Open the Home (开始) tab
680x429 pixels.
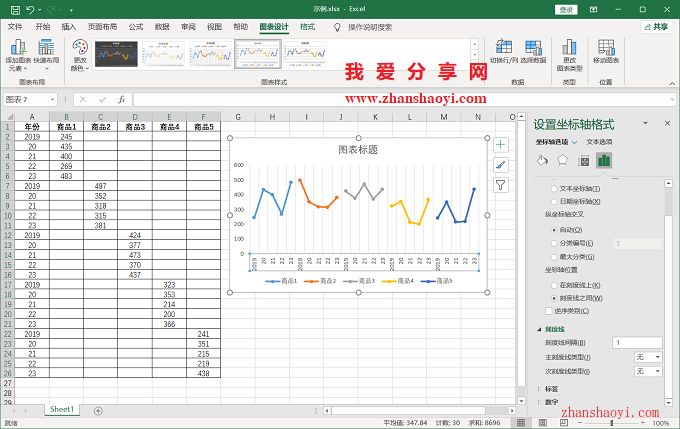coord(42,27)
